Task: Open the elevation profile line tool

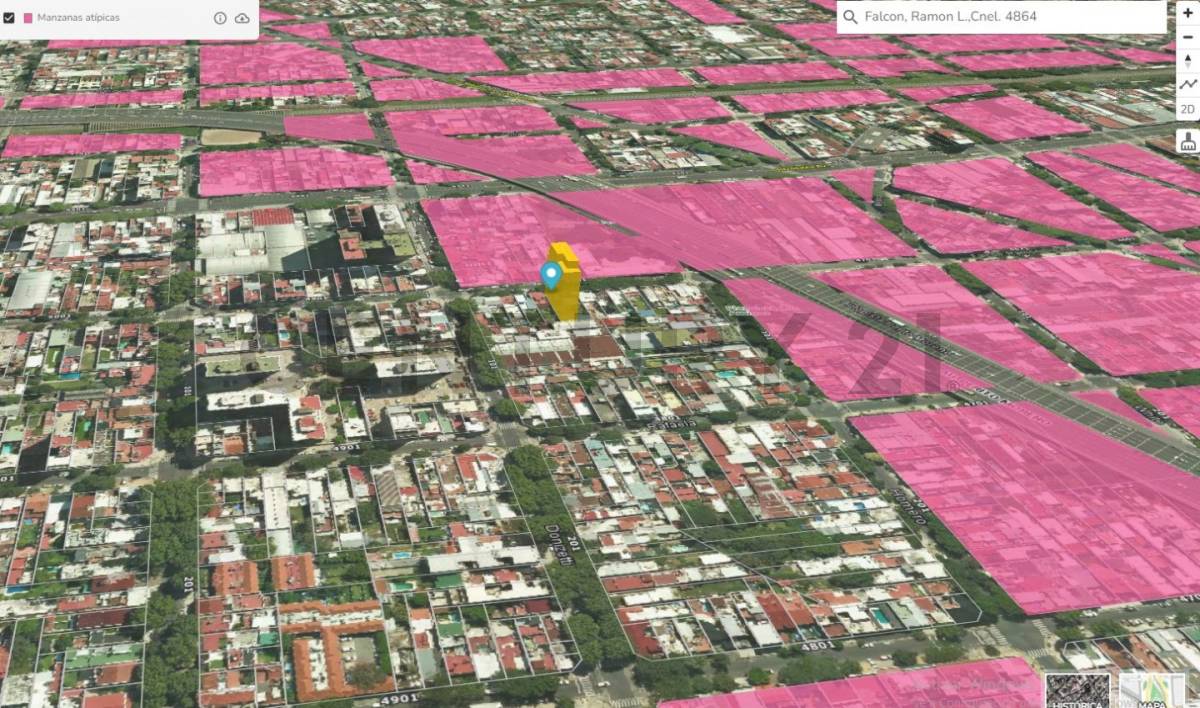Action: point(1187,85)
